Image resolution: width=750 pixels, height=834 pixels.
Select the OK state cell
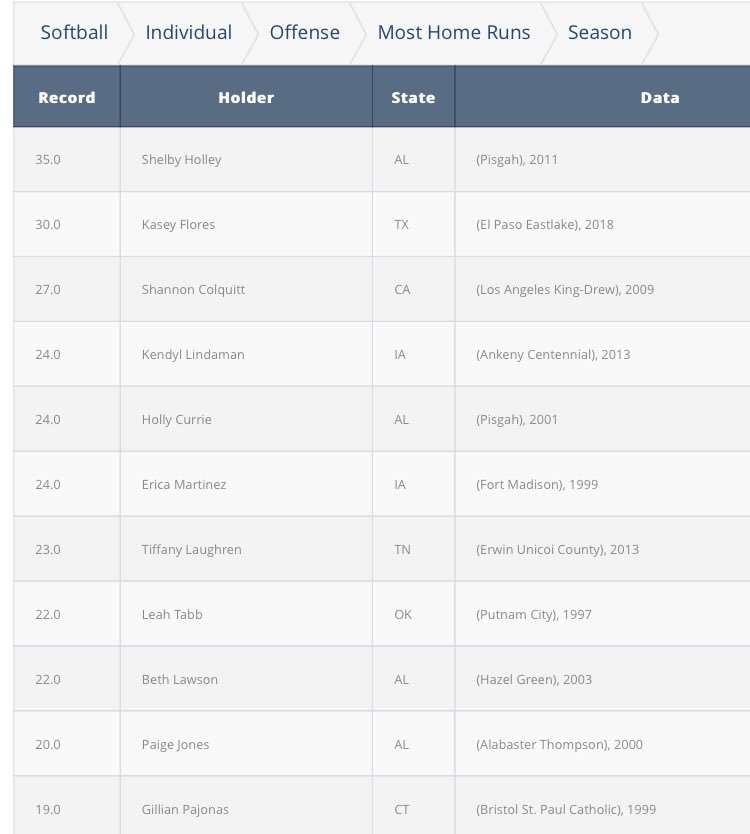[x=413, y=614]
